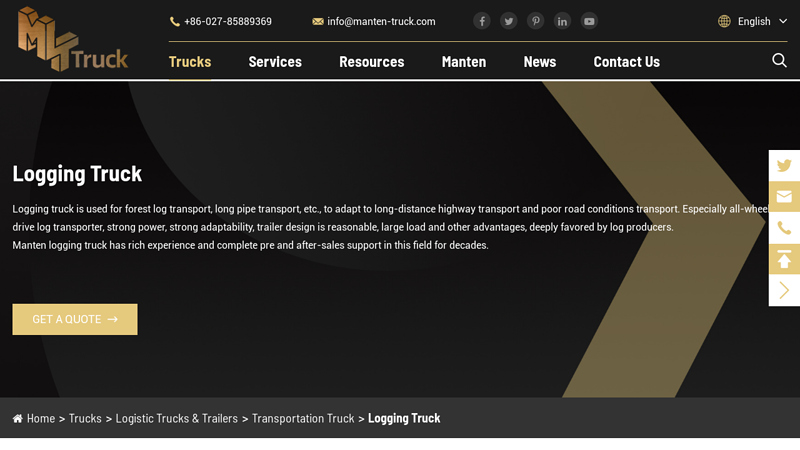Image resolution: width=800 pixels, height=450 pixels.
Task: Click the info@manten-truck.com email link
Action: pos(380,21)
